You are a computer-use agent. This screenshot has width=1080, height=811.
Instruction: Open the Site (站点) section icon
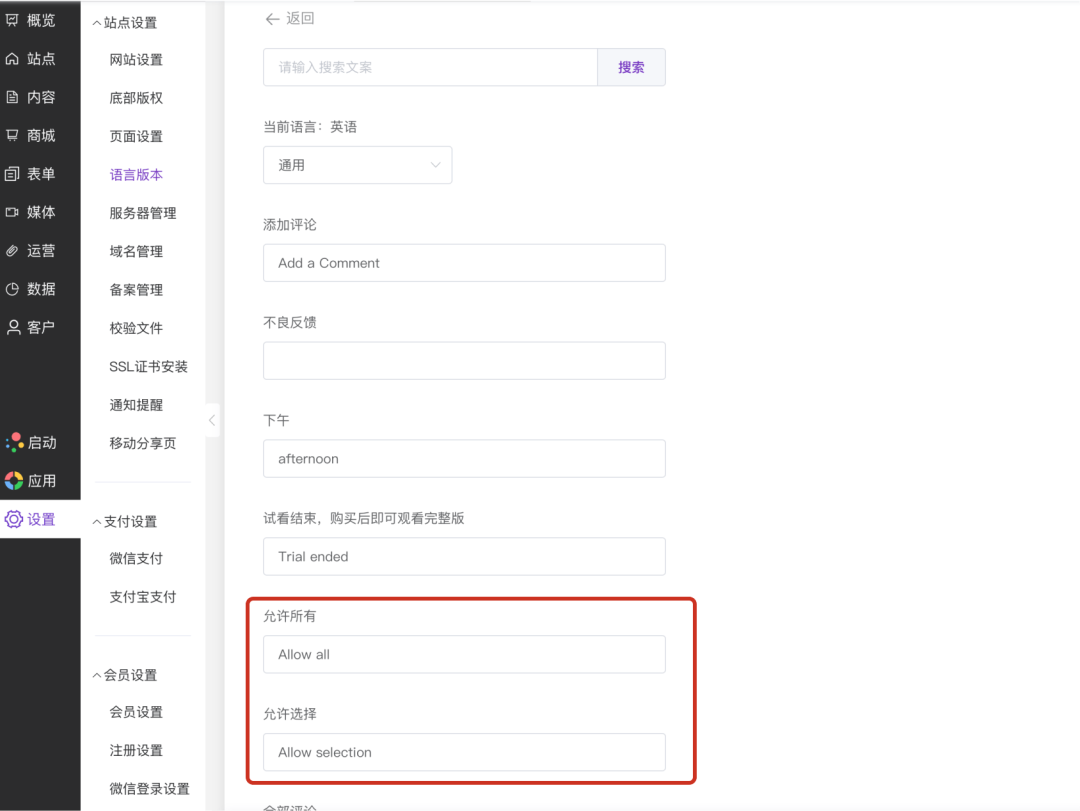tap(13, 59)
